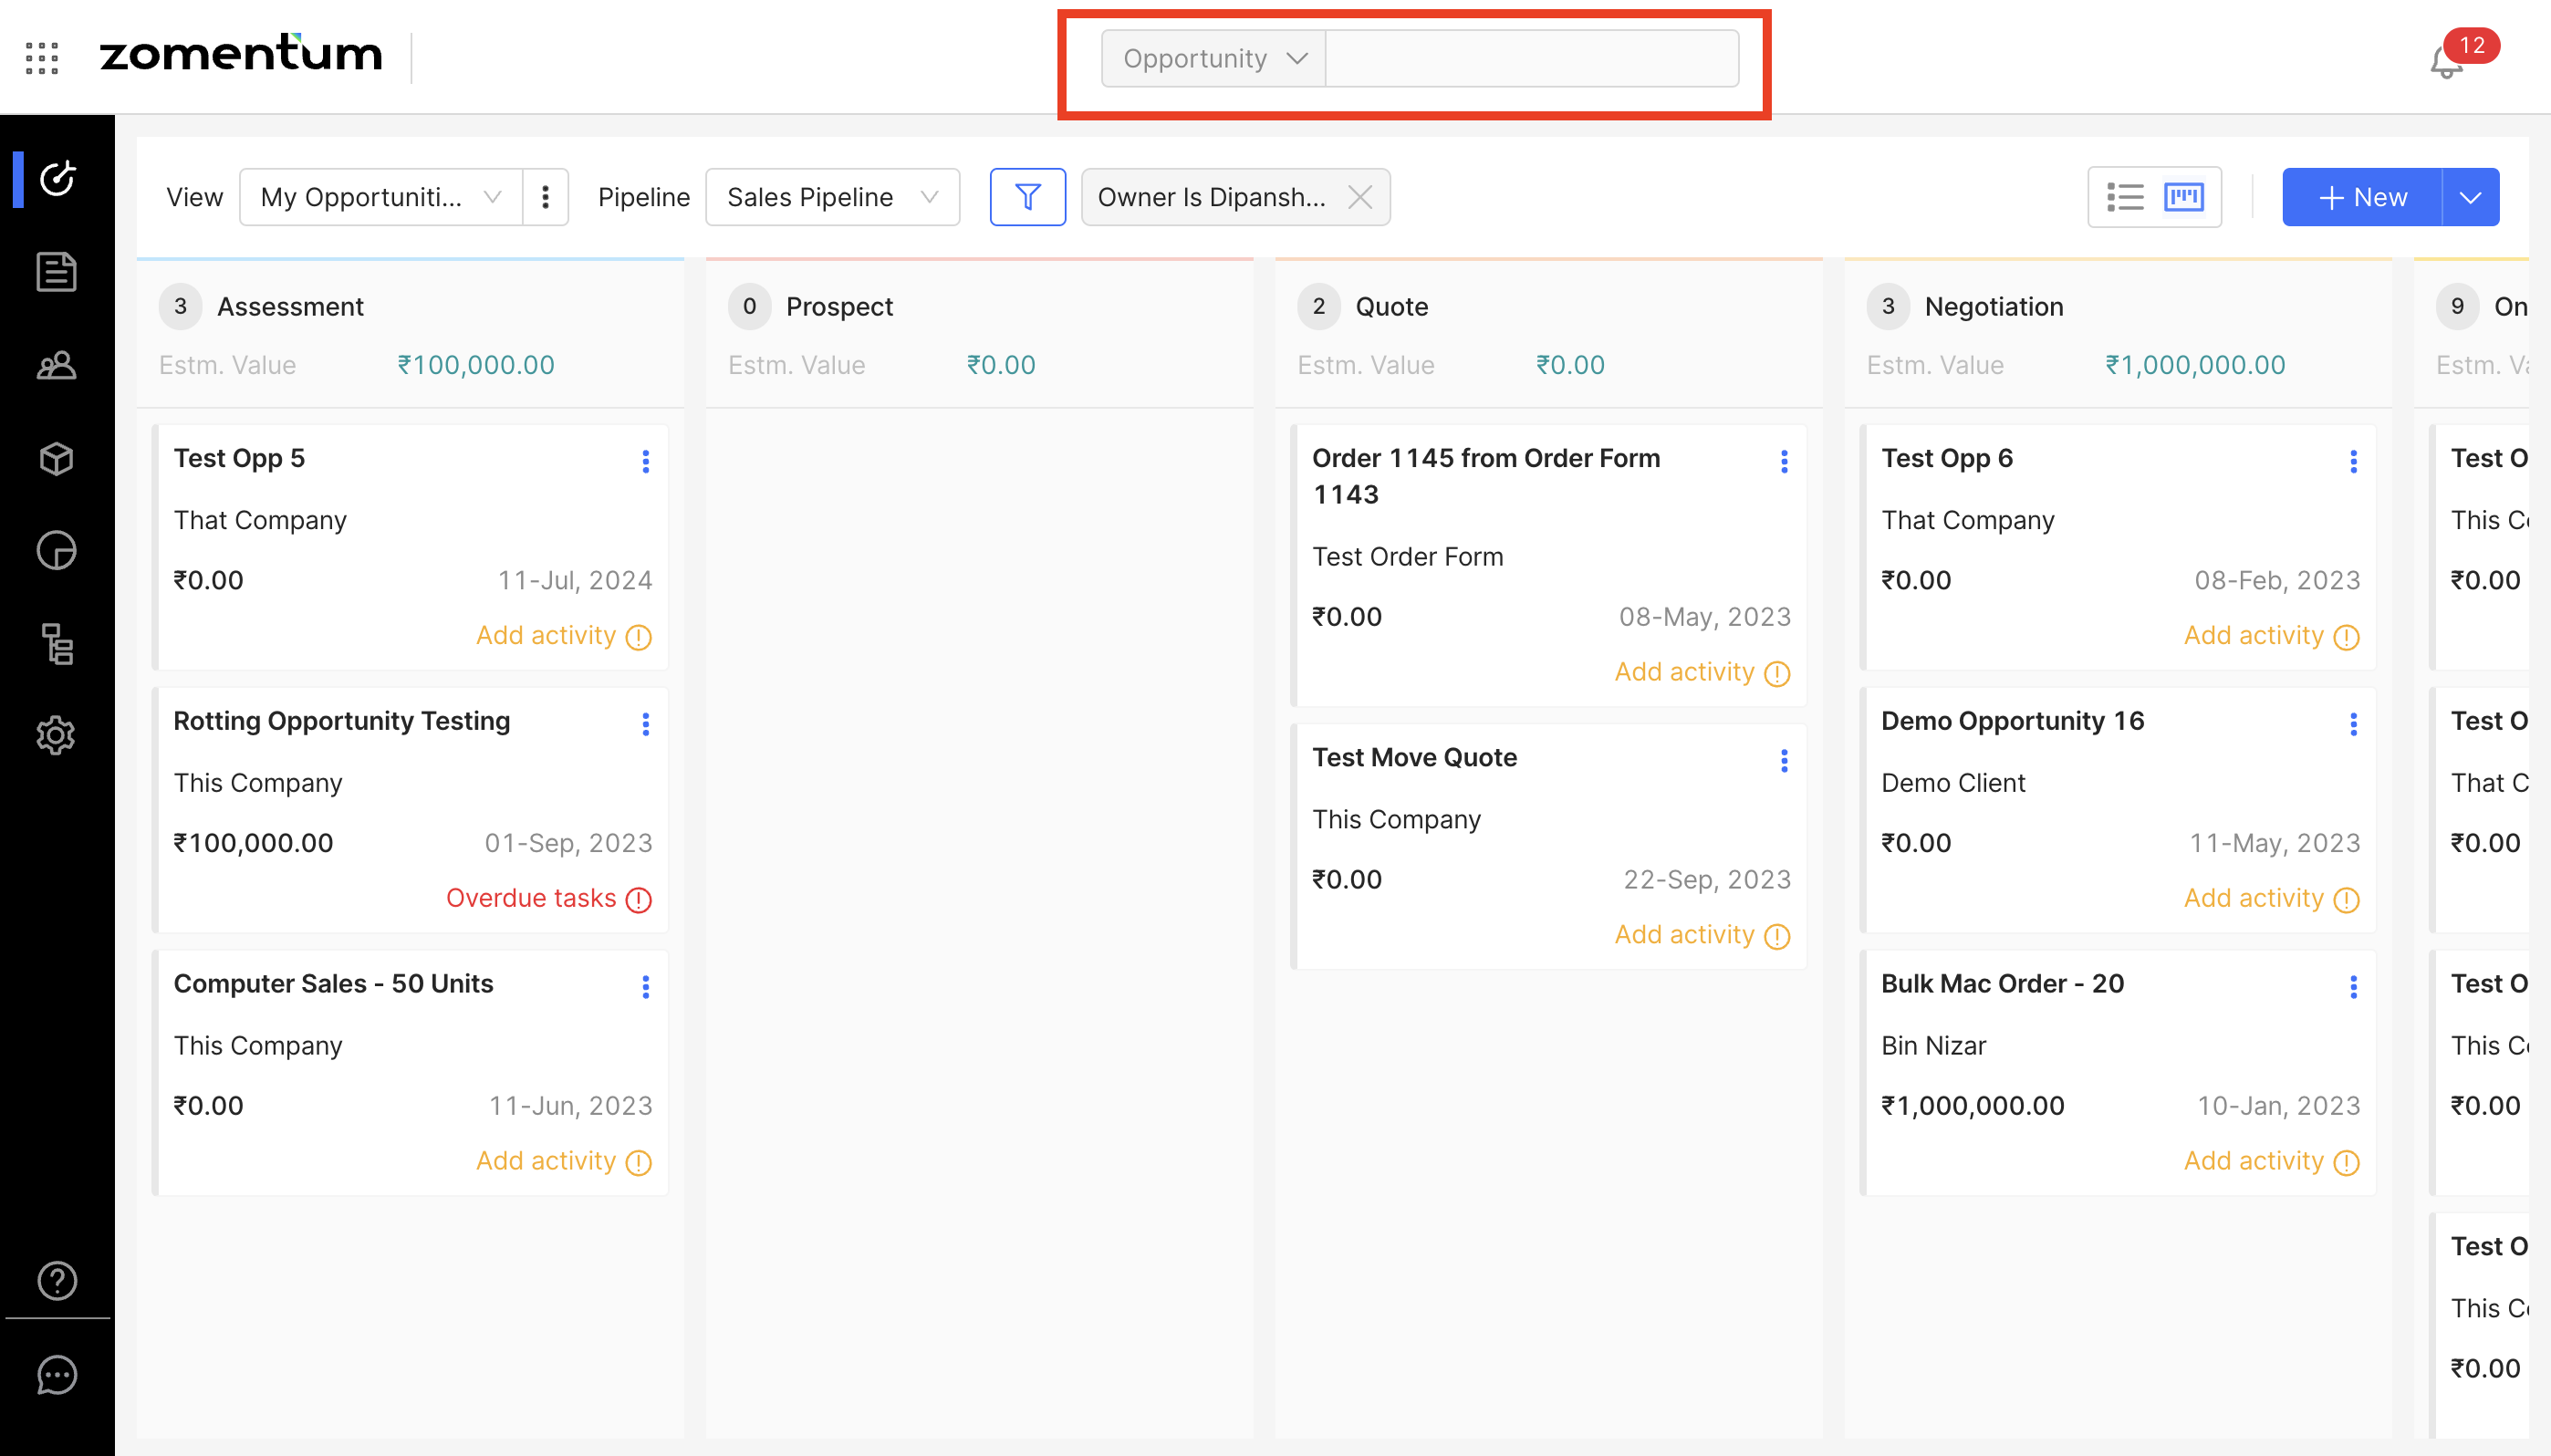This screenshot has height=1456, width=2551.
Task: Open the Opportunity search type selector
Action: pos(1213,59)
